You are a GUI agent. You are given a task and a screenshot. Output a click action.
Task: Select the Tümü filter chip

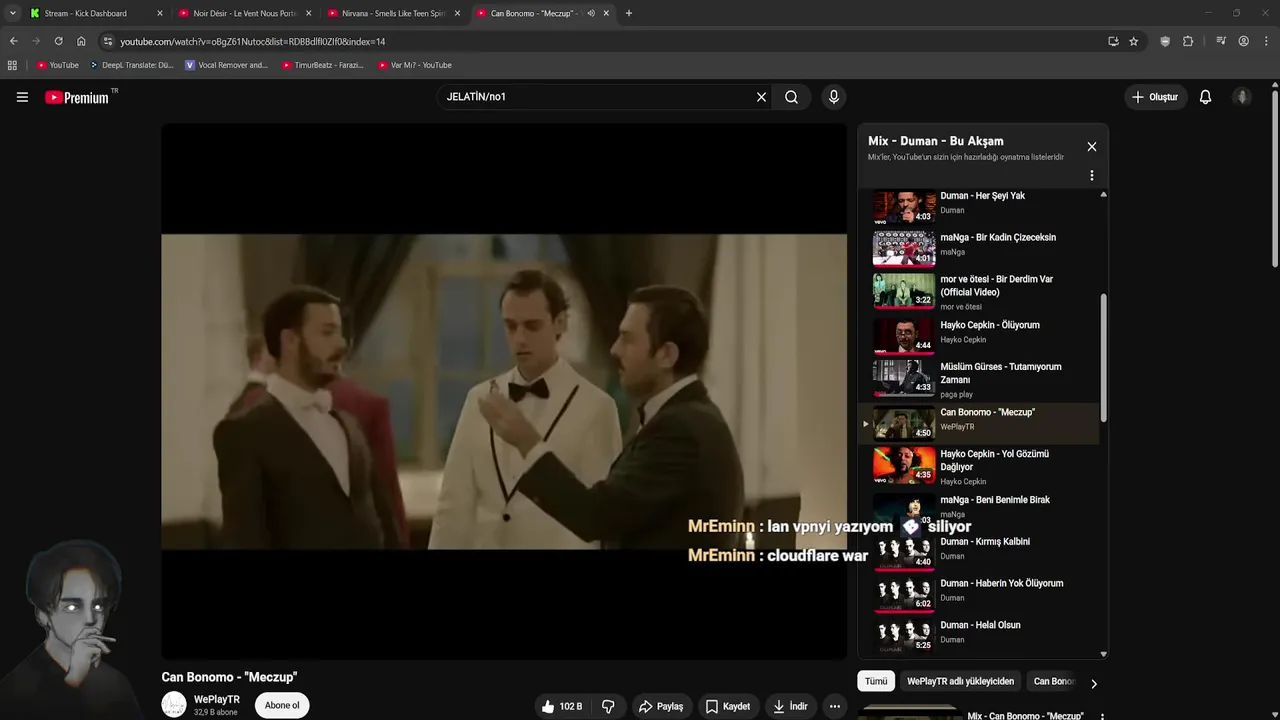876,681
